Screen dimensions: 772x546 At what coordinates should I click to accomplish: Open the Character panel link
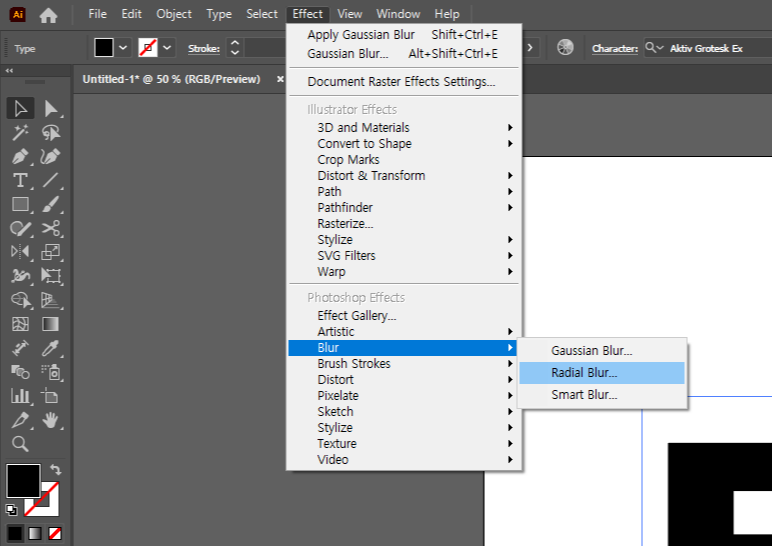[615, 48]
